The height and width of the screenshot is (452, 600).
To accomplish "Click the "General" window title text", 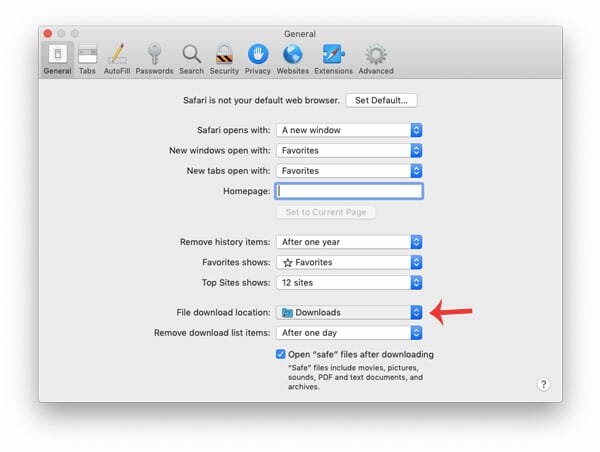I will [x=300, y=34].
